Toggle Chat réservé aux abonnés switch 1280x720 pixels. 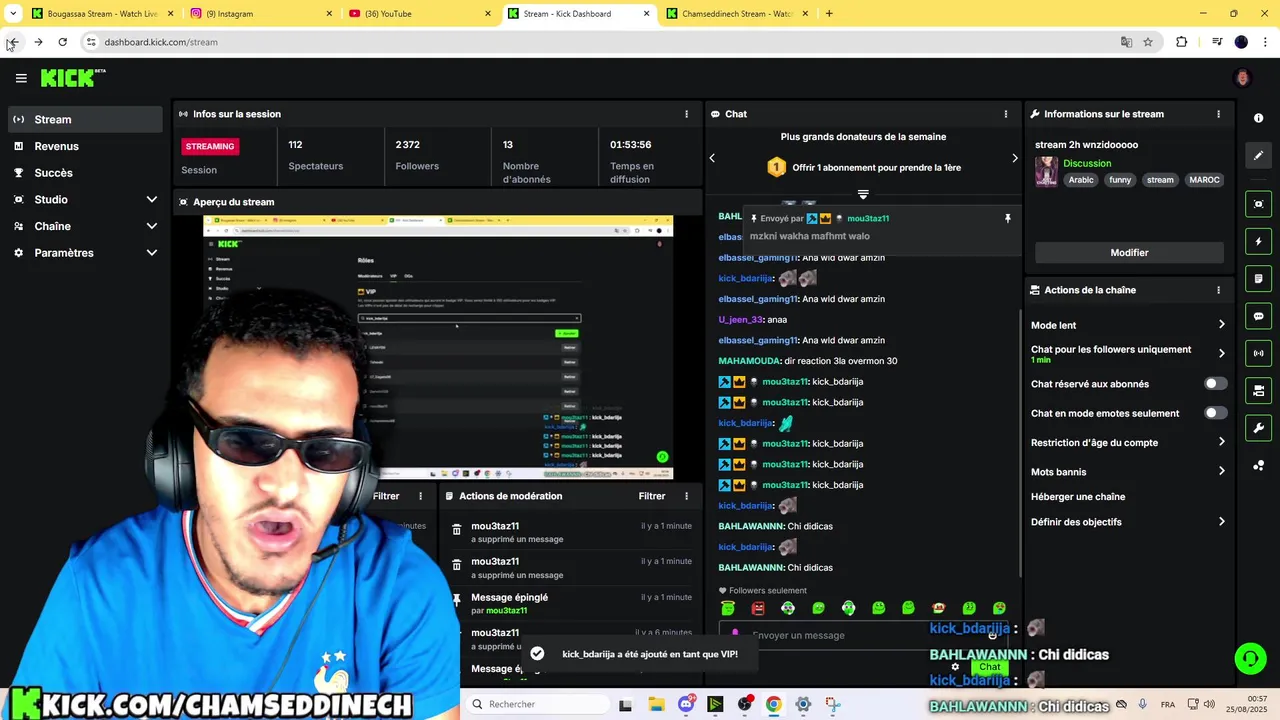[x=1215, y=384]
